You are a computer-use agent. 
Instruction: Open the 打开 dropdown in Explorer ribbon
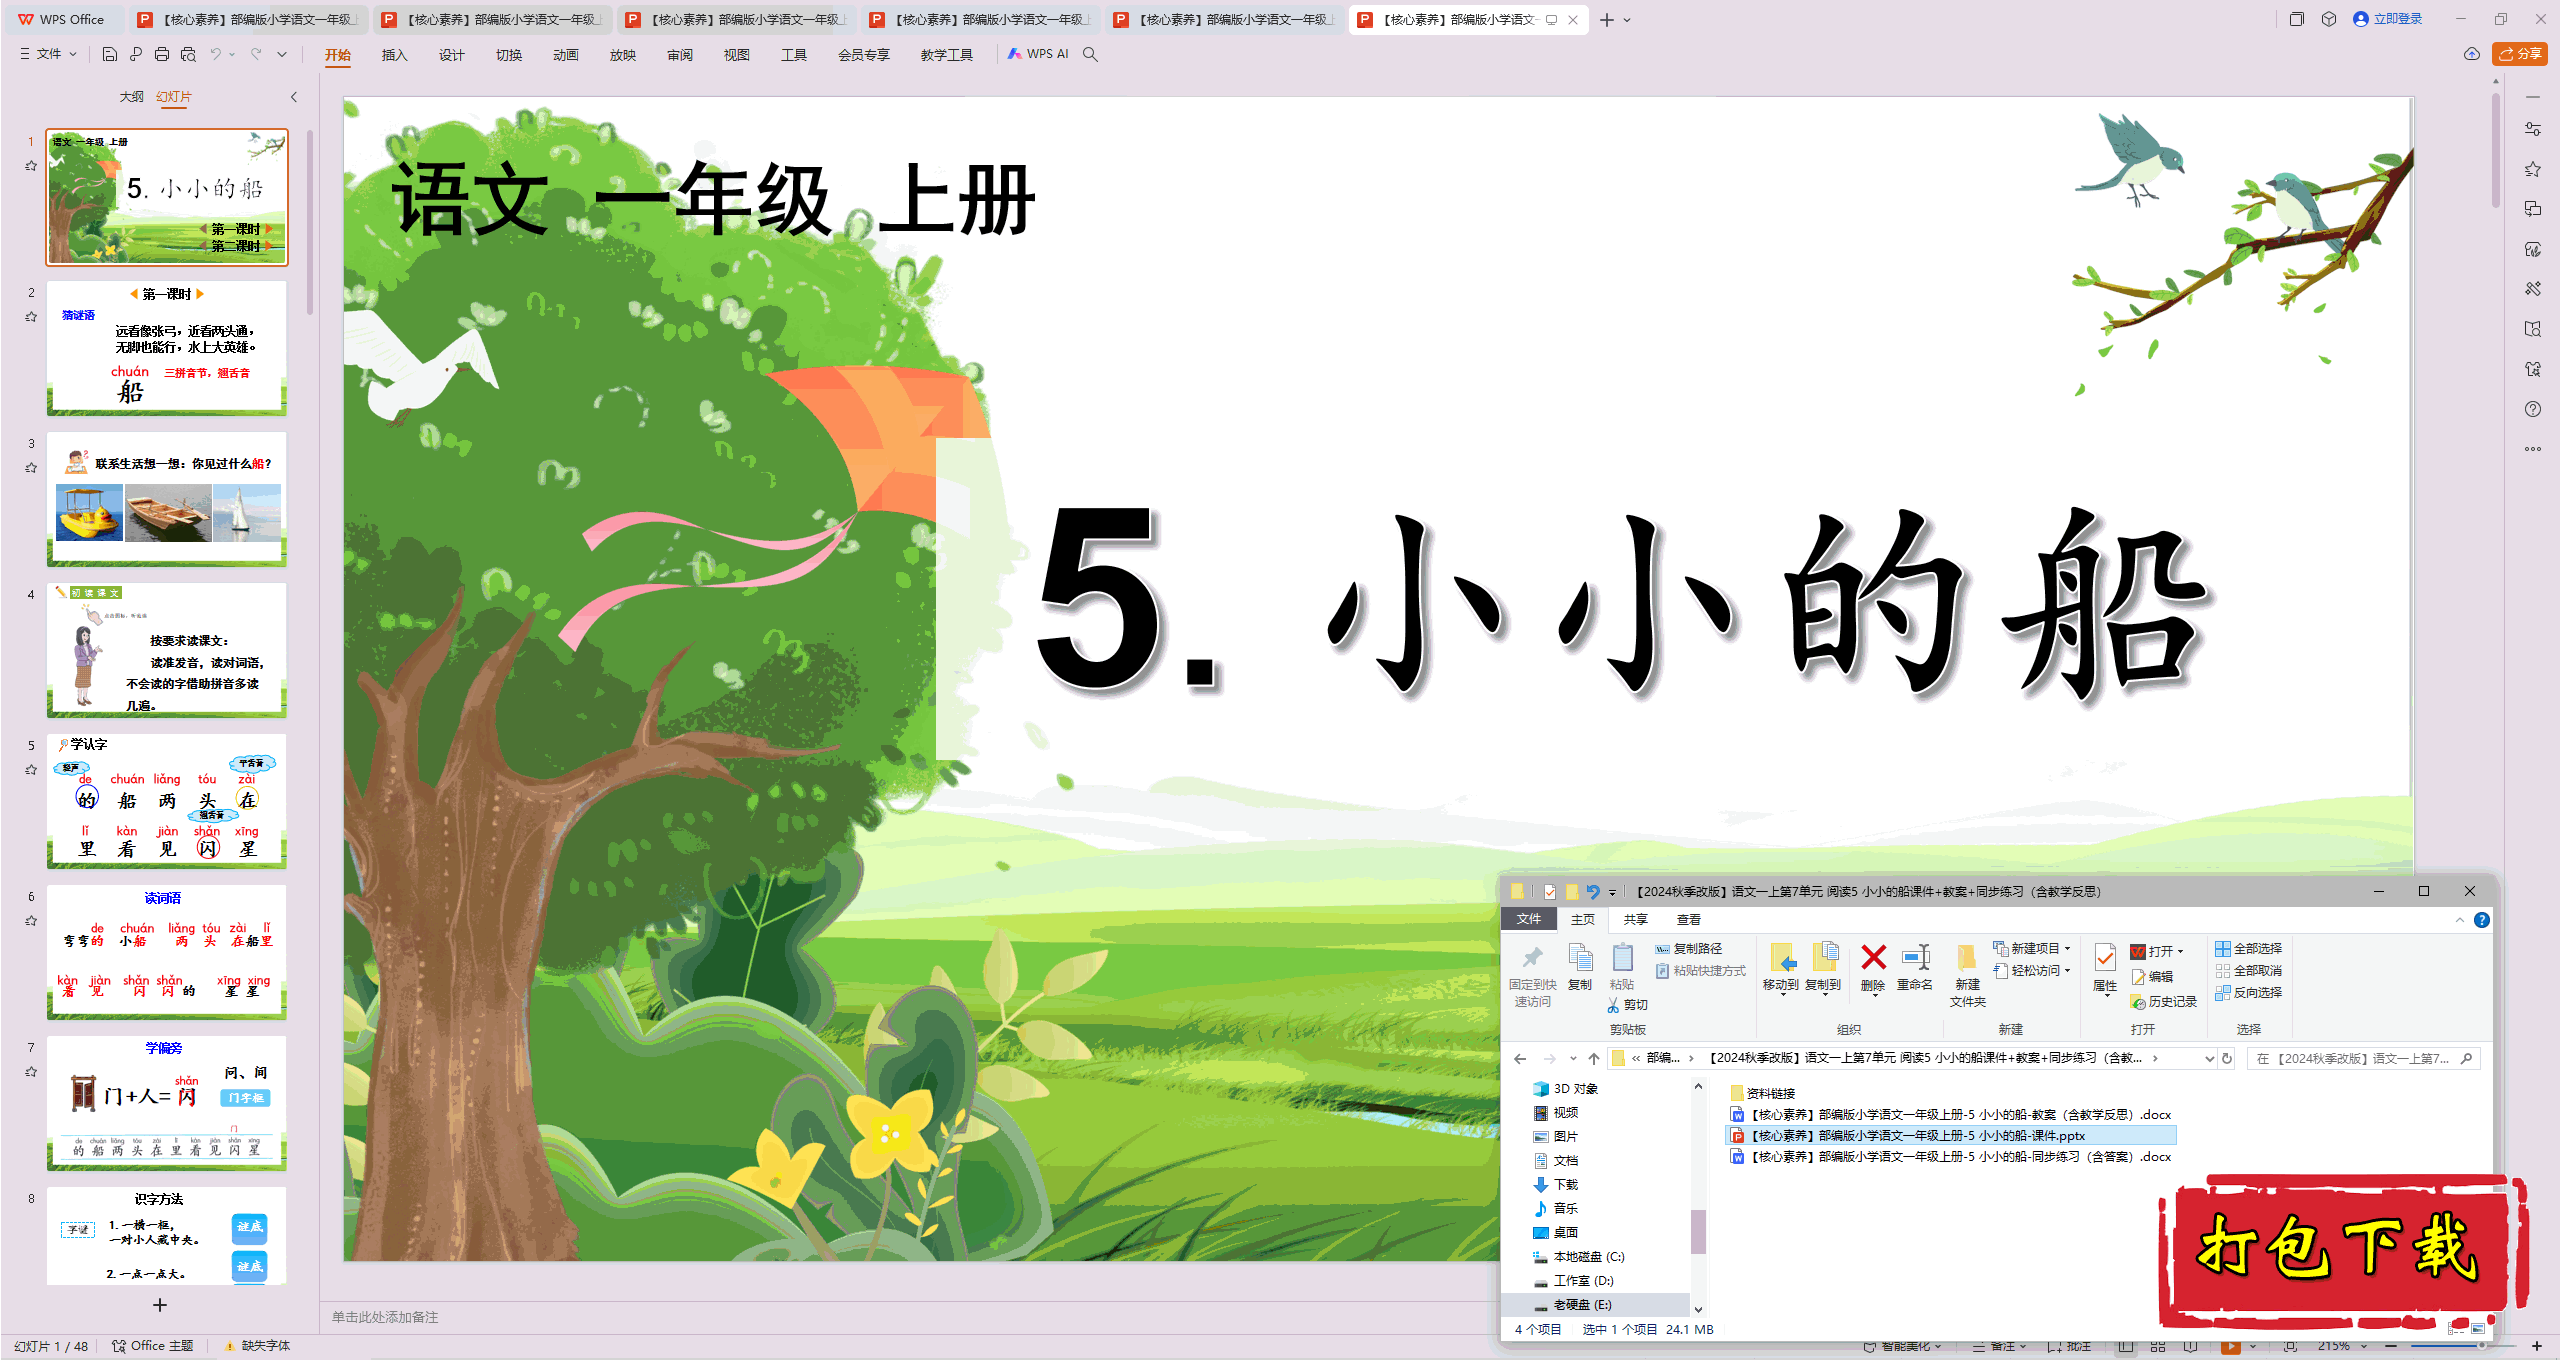[x=2158, y=951]
